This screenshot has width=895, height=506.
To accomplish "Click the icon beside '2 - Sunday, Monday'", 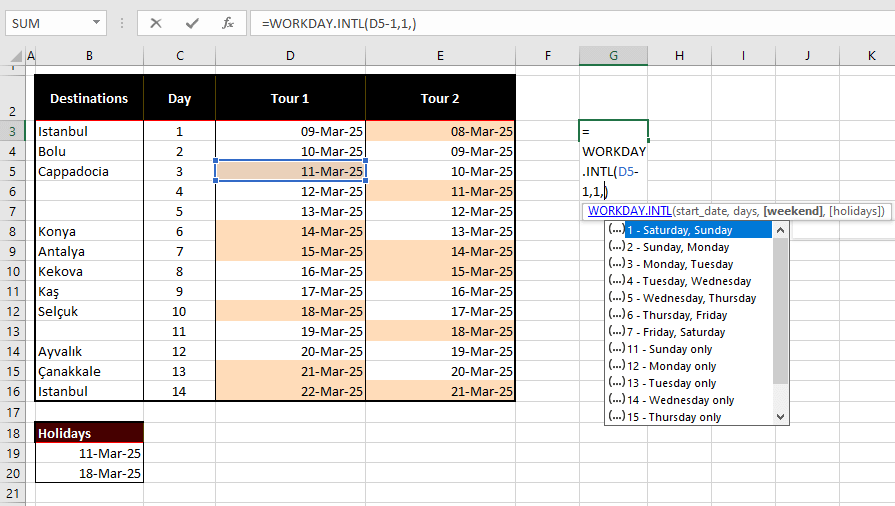I will 616,247.
